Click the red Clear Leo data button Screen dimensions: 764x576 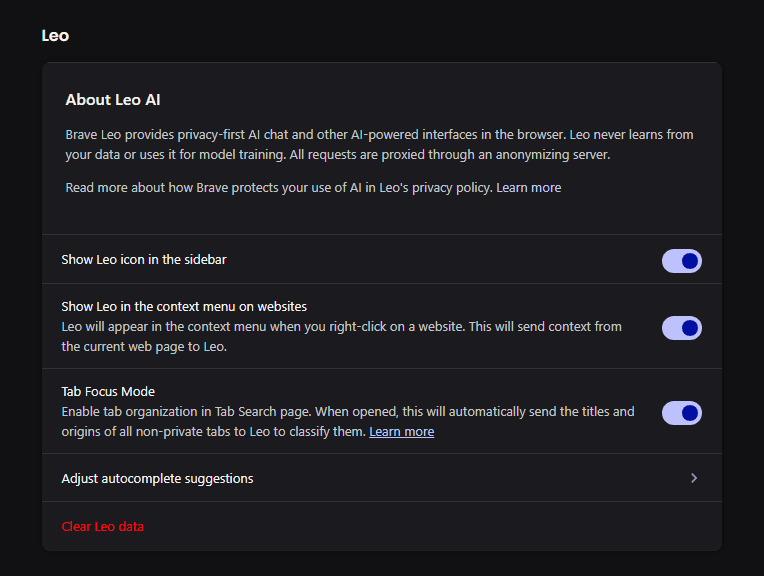click(102, 527)
